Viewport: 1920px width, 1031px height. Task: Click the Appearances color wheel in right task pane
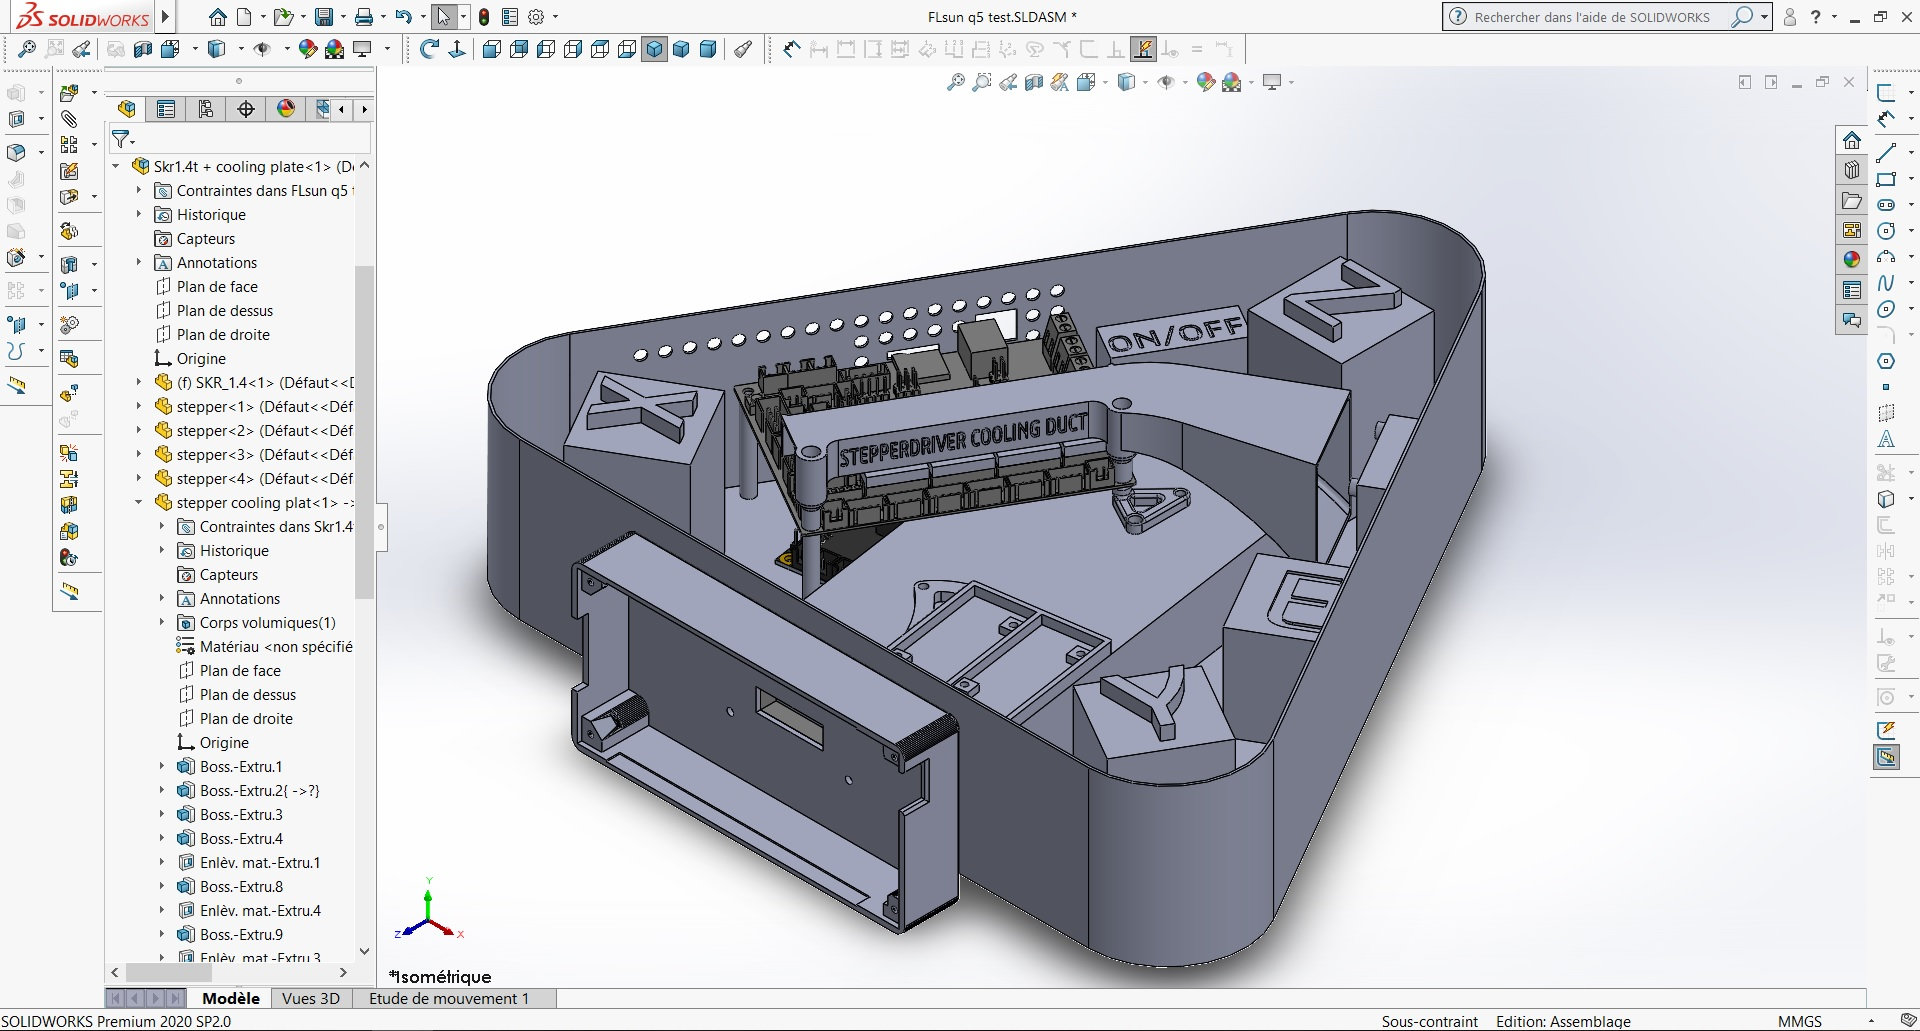pyautogui.click(x=1852, y=259)
